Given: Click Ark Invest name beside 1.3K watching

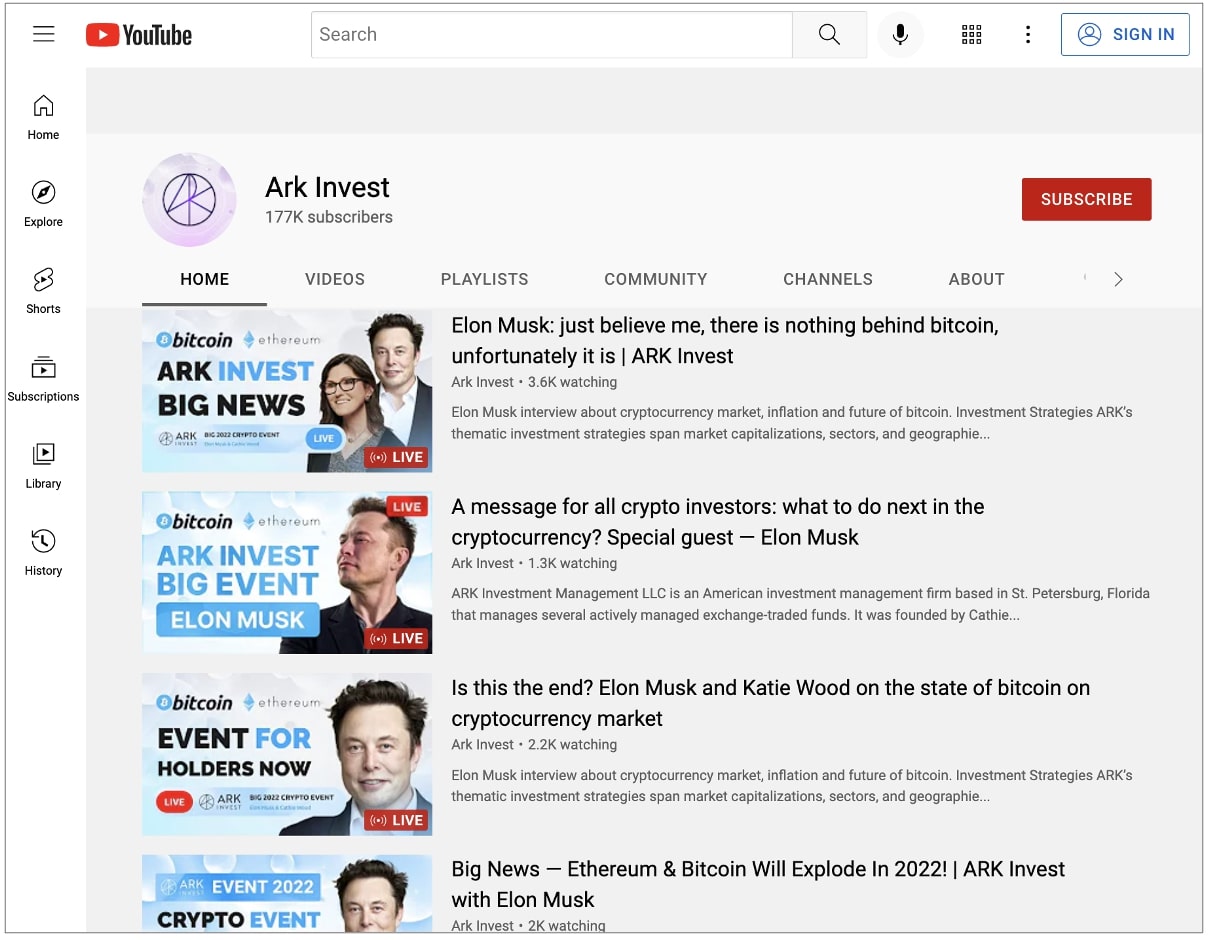Looking at the screenshot, I should click(482, 563).
